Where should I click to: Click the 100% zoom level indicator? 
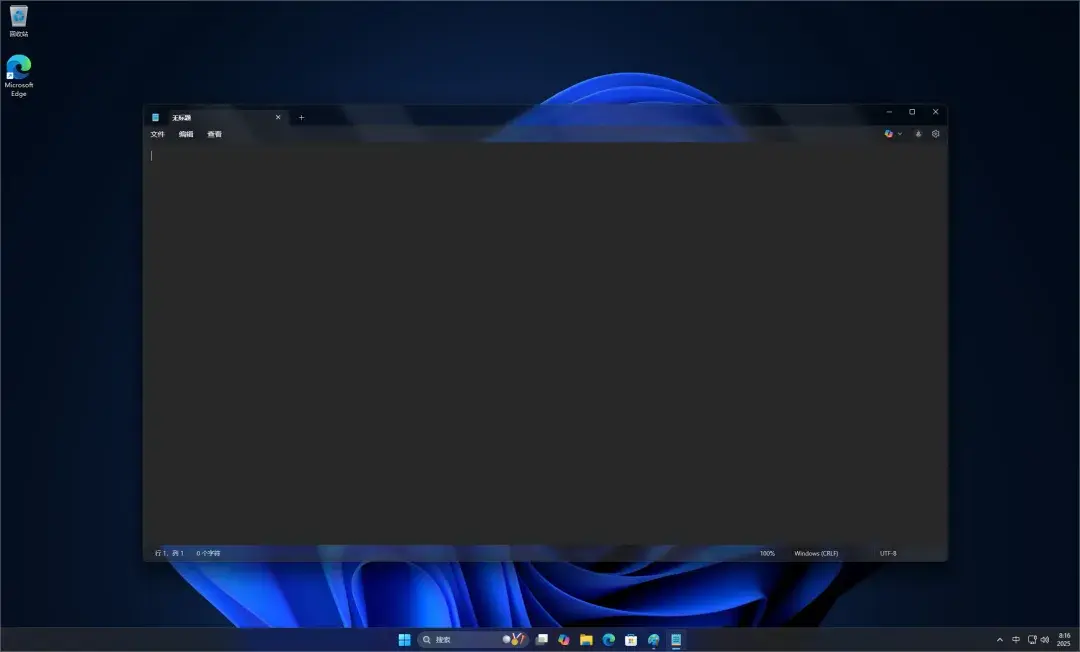pos(766,552)
